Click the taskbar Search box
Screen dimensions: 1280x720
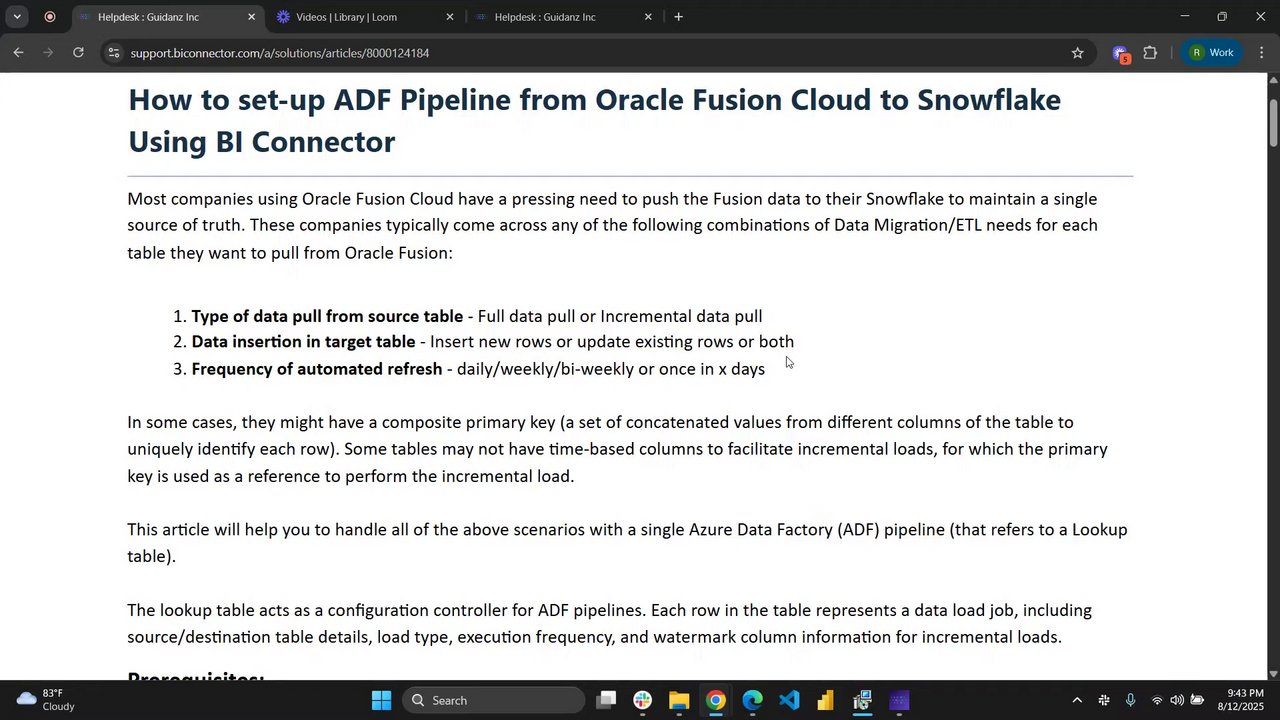[x=494, y=700]
